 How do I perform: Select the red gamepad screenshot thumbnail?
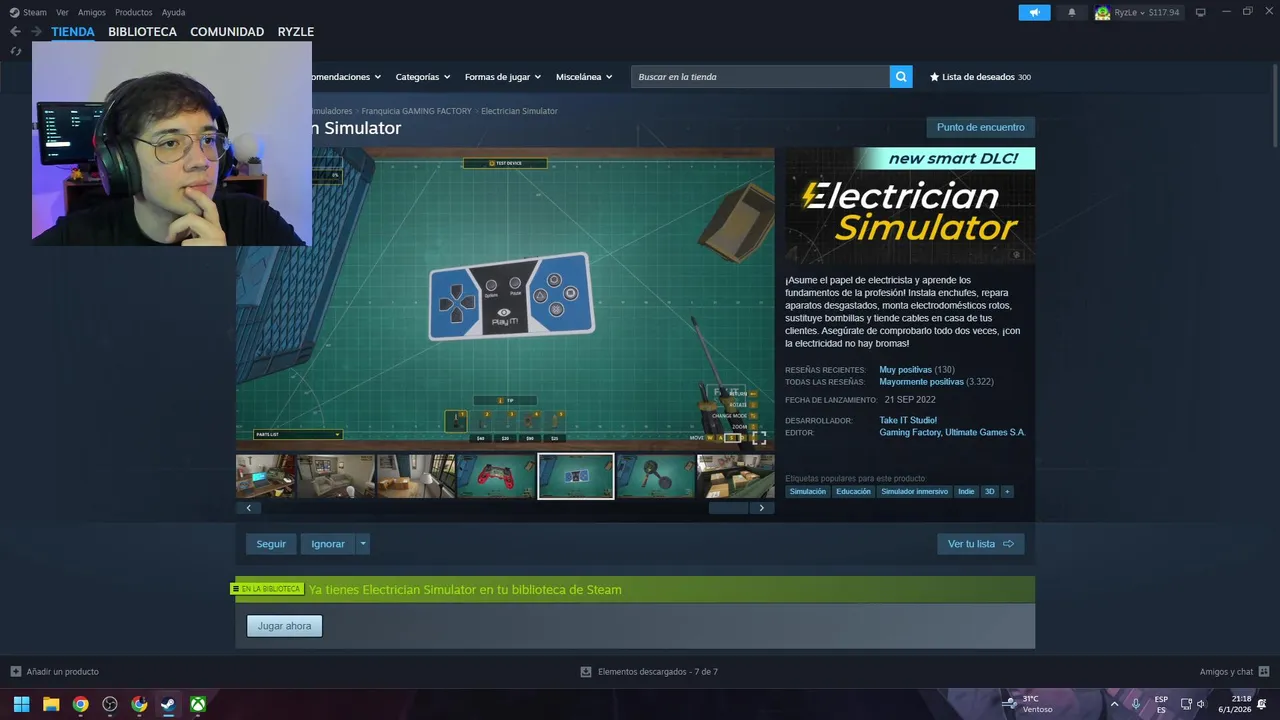point(496,476)
